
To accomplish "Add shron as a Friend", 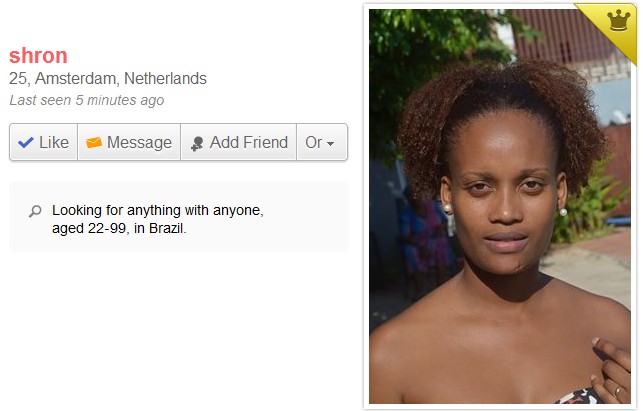I will tap(239, 142).
